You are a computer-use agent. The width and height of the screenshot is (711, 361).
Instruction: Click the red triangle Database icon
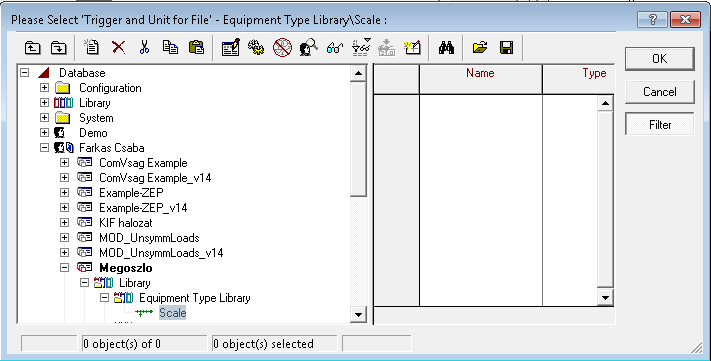[44, 73]
